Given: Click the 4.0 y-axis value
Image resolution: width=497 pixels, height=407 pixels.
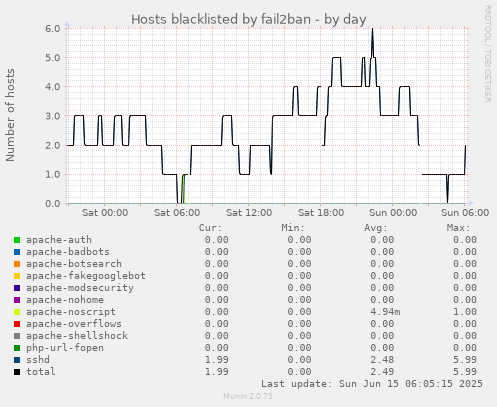Looking at the screenshot, I should coord(53,87).
